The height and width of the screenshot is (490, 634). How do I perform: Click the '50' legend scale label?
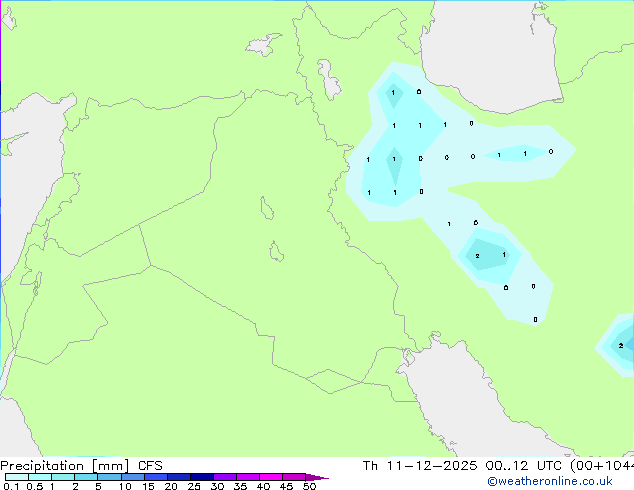(x=309, y=486)
